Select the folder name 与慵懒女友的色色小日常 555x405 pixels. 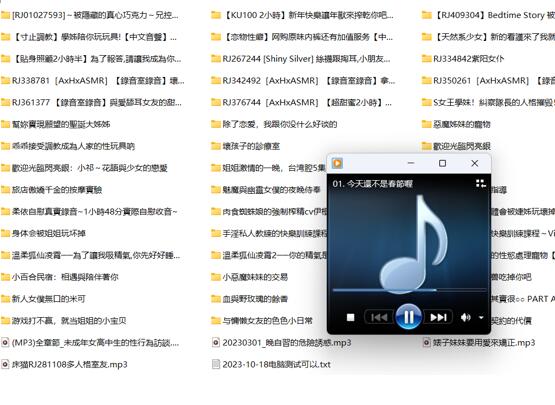[x=267, y=321]
